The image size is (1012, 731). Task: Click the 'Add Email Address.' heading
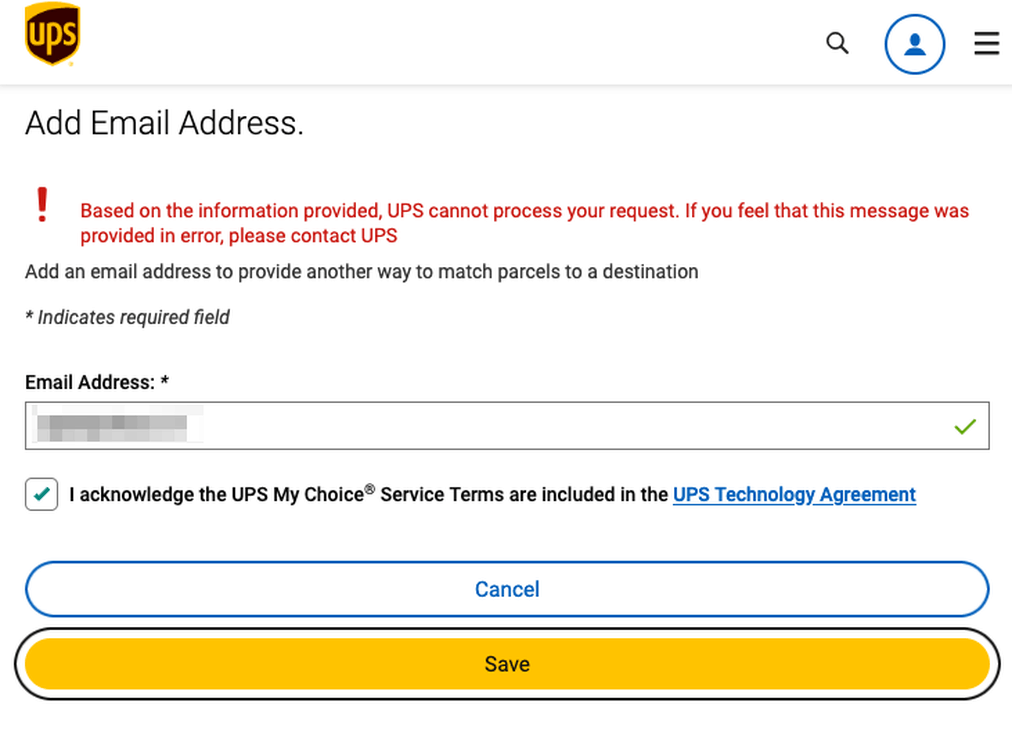164,123
